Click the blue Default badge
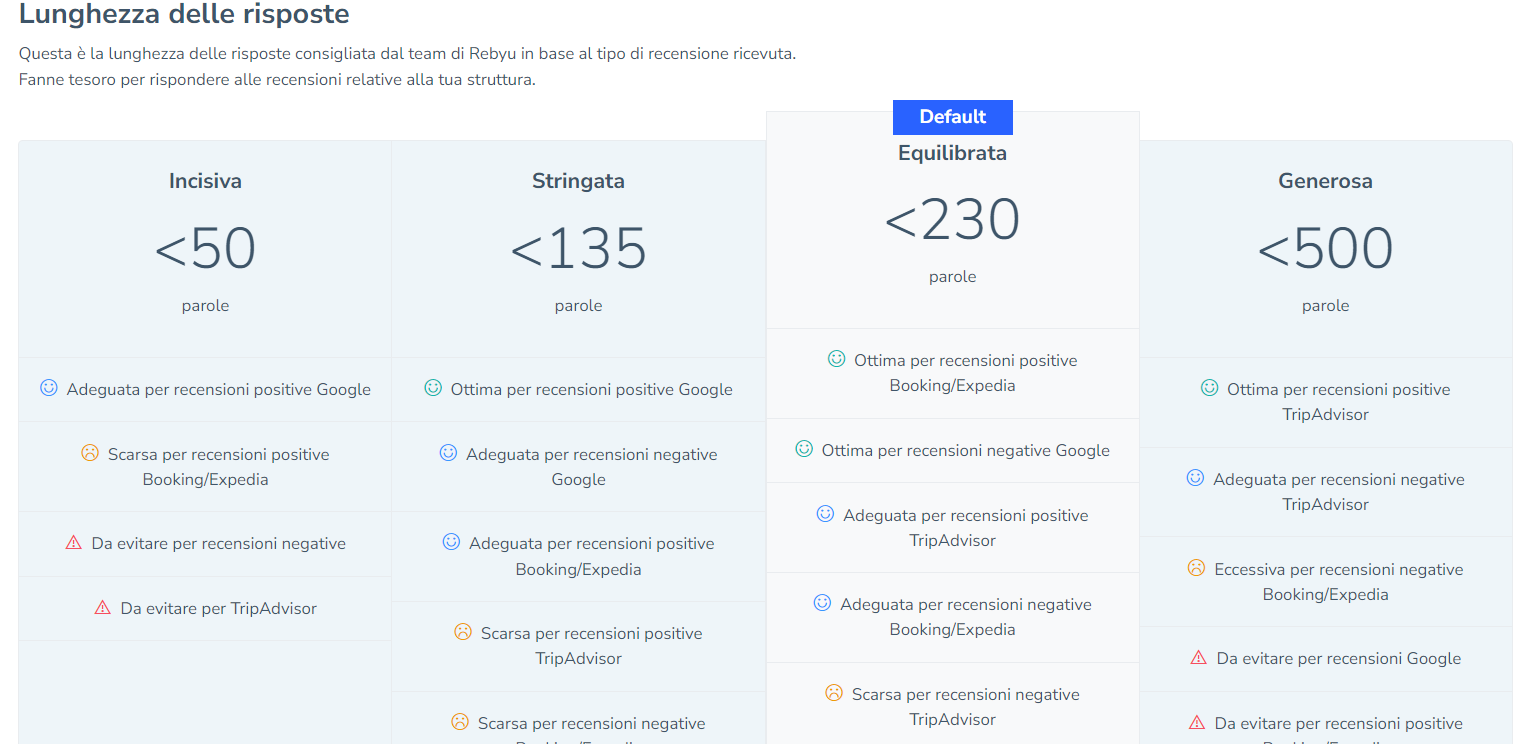The height and width of the screenshot is (744, 1518). click(952, 117)
